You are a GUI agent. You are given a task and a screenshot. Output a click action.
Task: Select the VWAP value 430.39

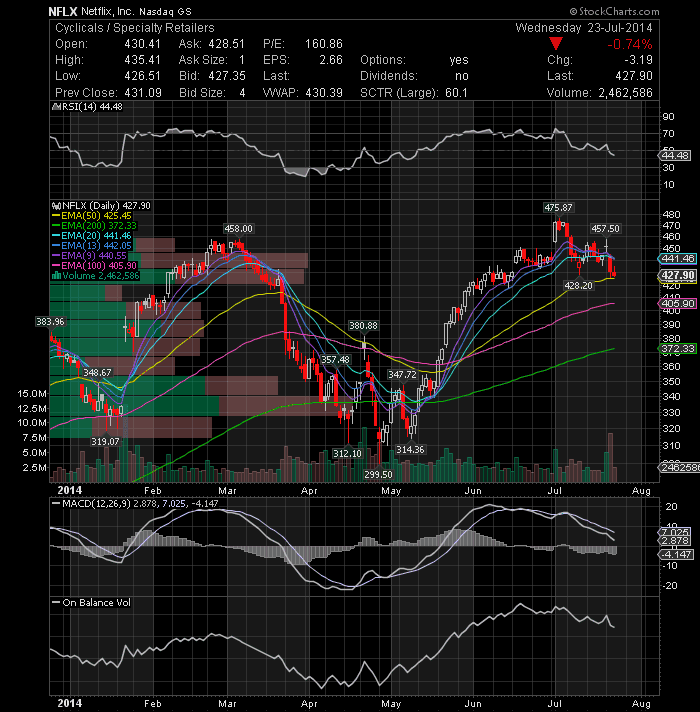[x=324, y=93]
